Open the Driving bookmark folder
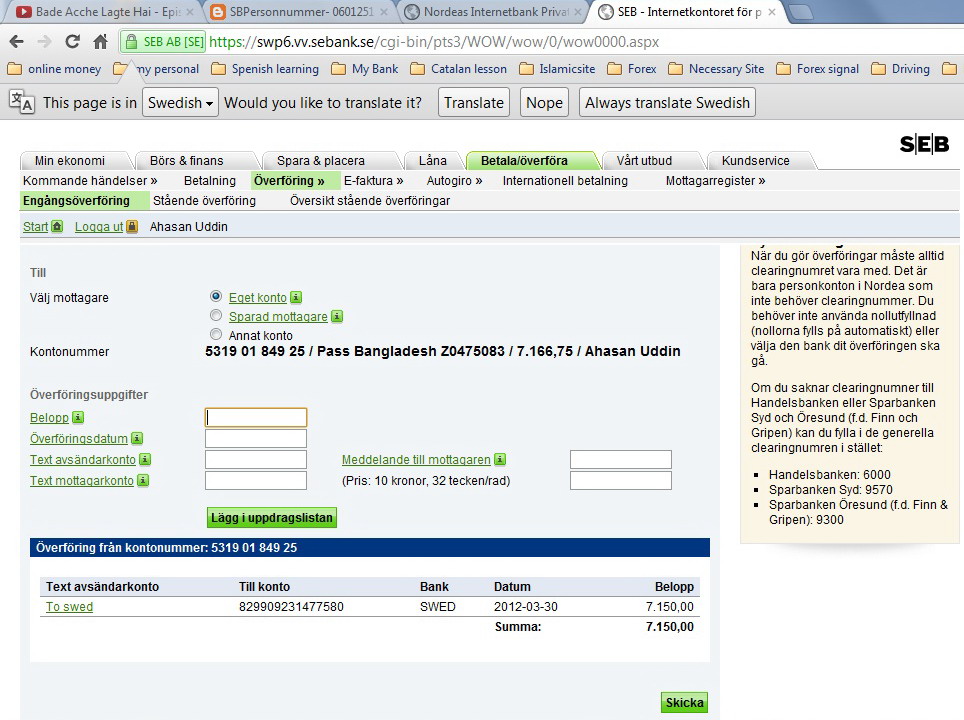 point(901,69)
